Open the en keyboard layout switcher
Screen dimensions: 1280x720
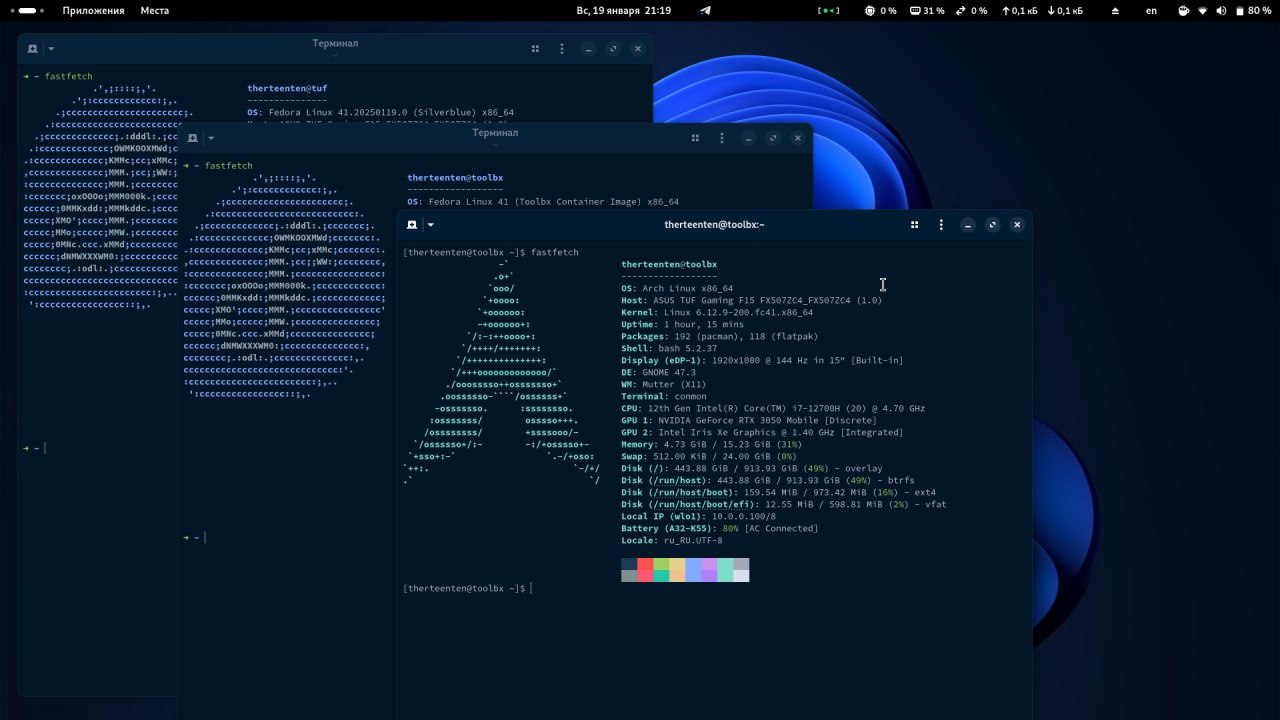click(1151, 10)
